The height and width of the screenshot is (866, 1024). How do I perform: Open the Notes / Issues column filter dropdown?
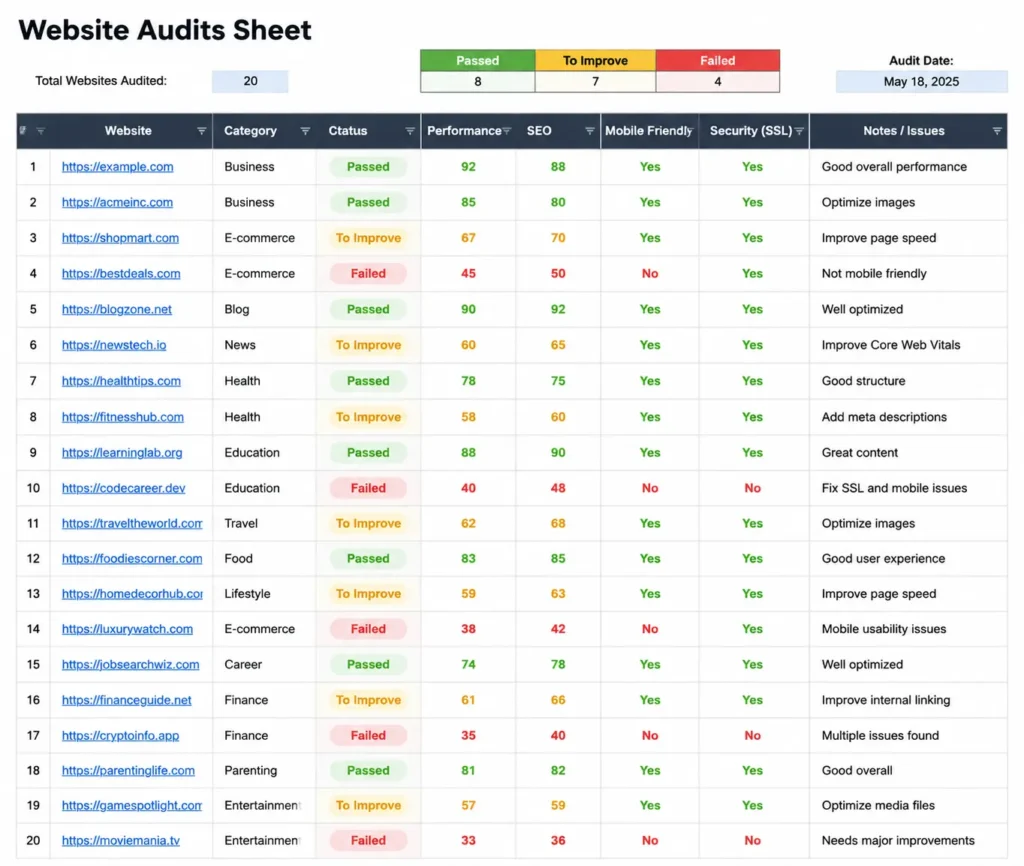[x=997, y=131]
